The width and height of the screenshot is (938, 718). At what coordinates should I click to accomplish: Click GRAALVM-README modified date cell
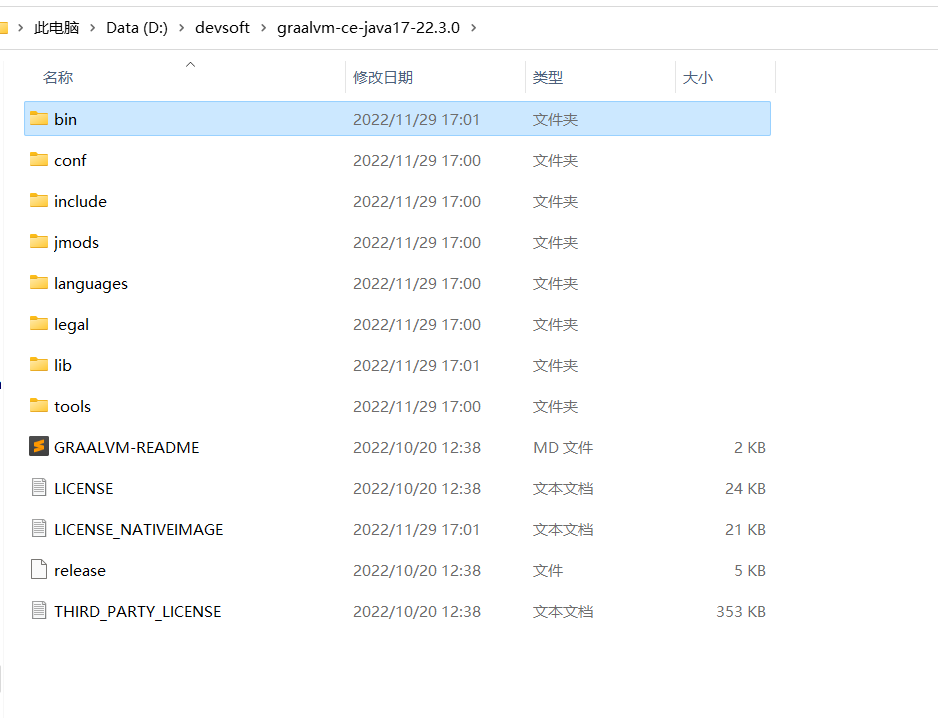417,447
